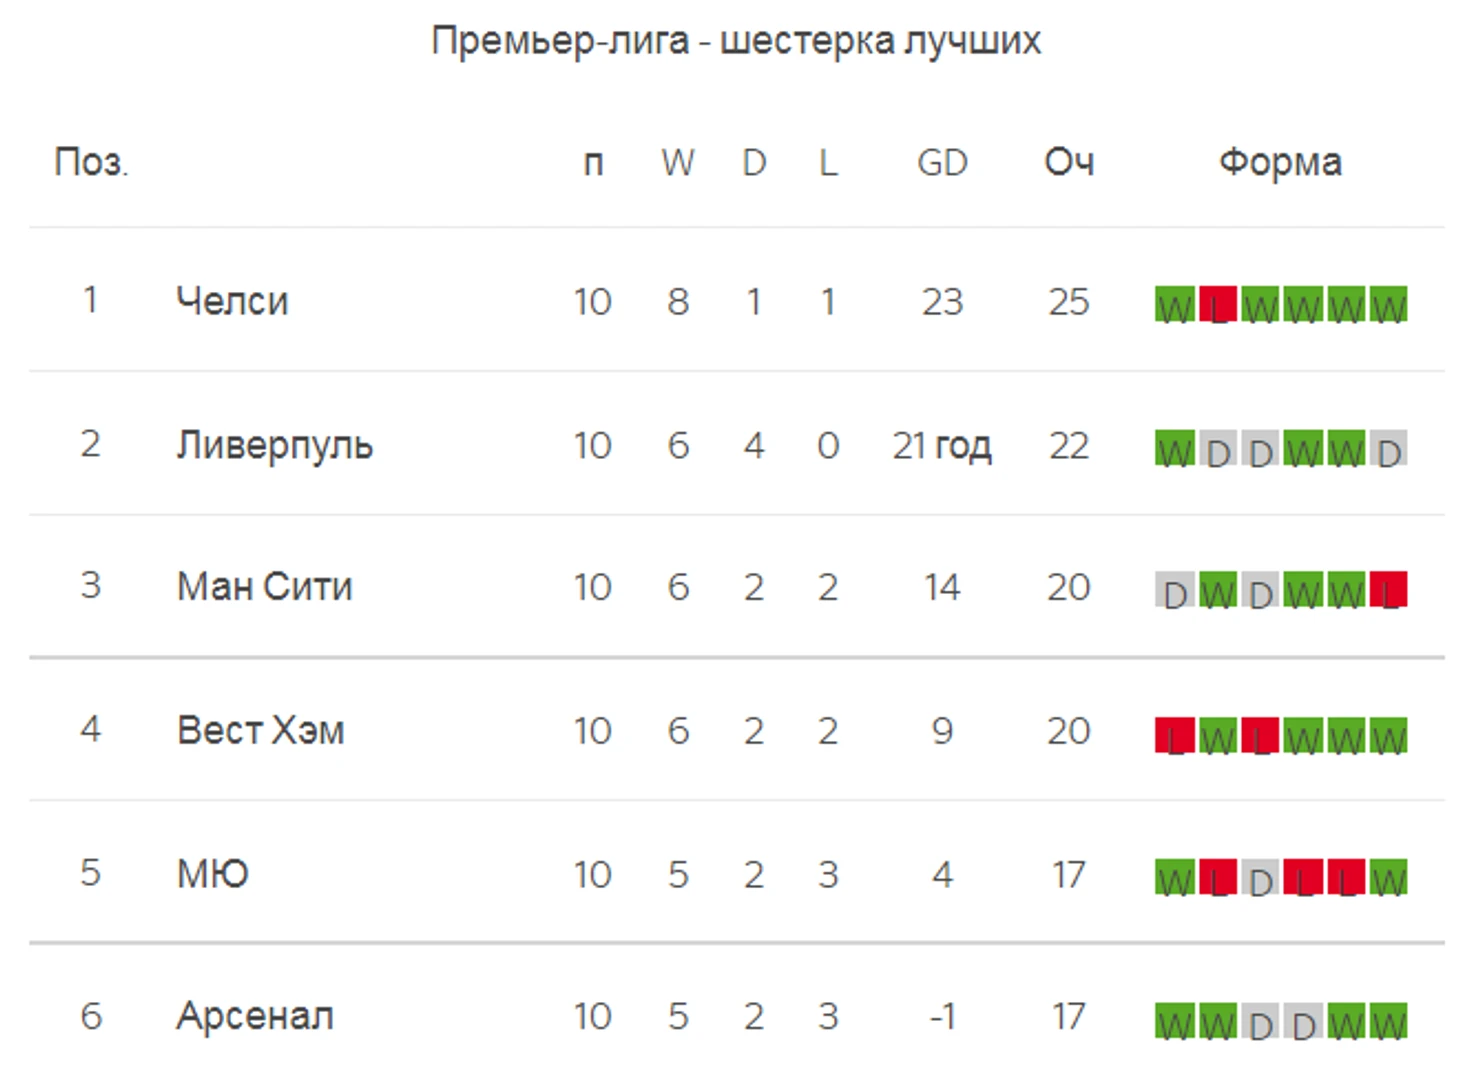Click МЮ's last green win badge
The width and height of the screenshot is (1460, 1084).
coord(1388,877)
